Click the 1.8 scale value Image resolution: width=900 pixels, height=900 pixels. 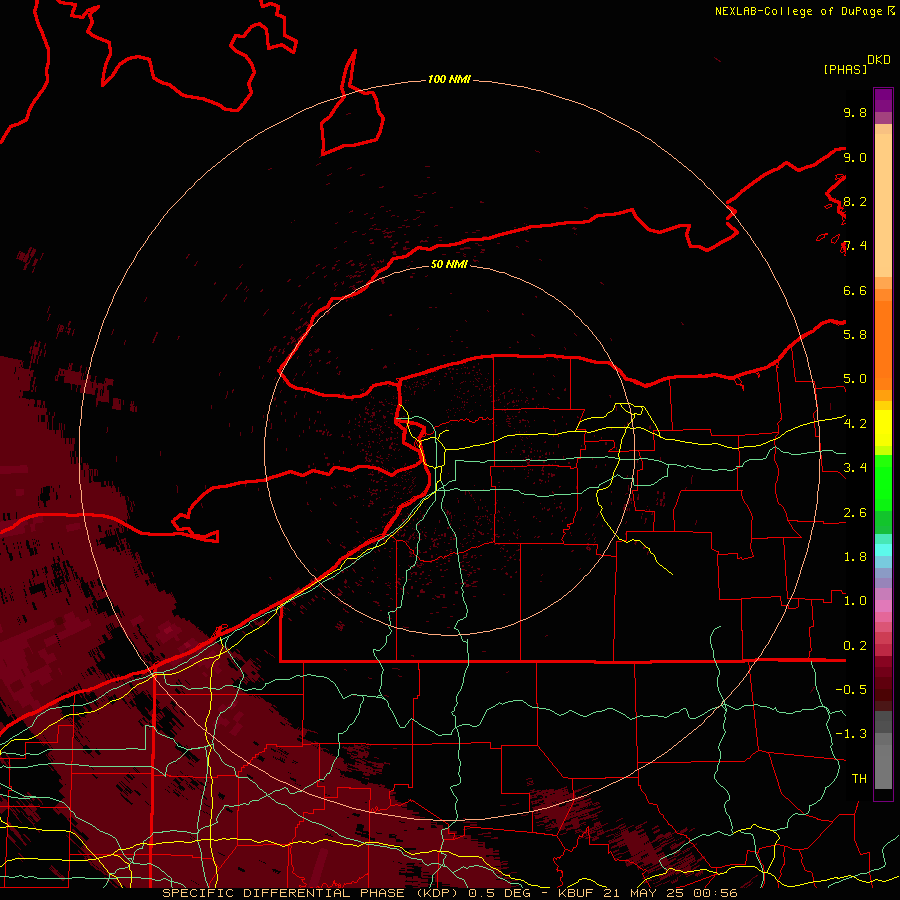tap(855, 557)
